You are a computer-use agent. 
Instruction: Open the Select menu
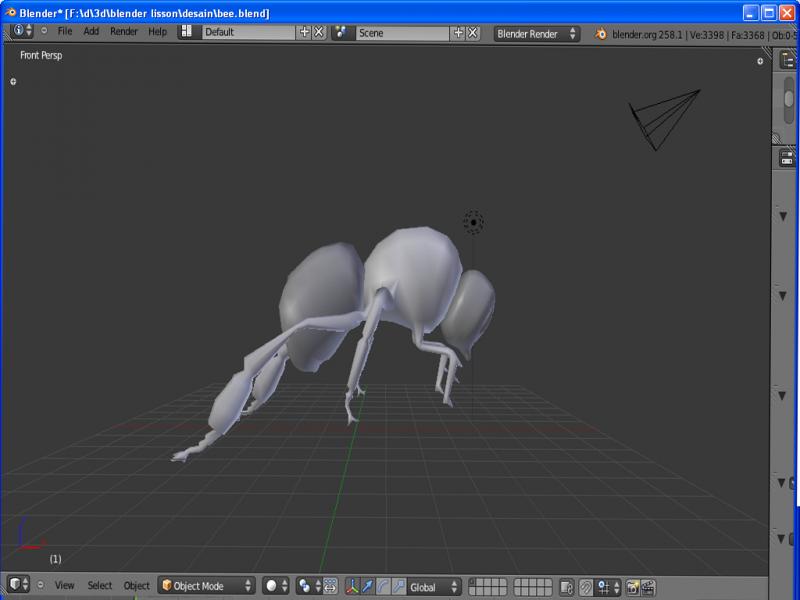99,585
